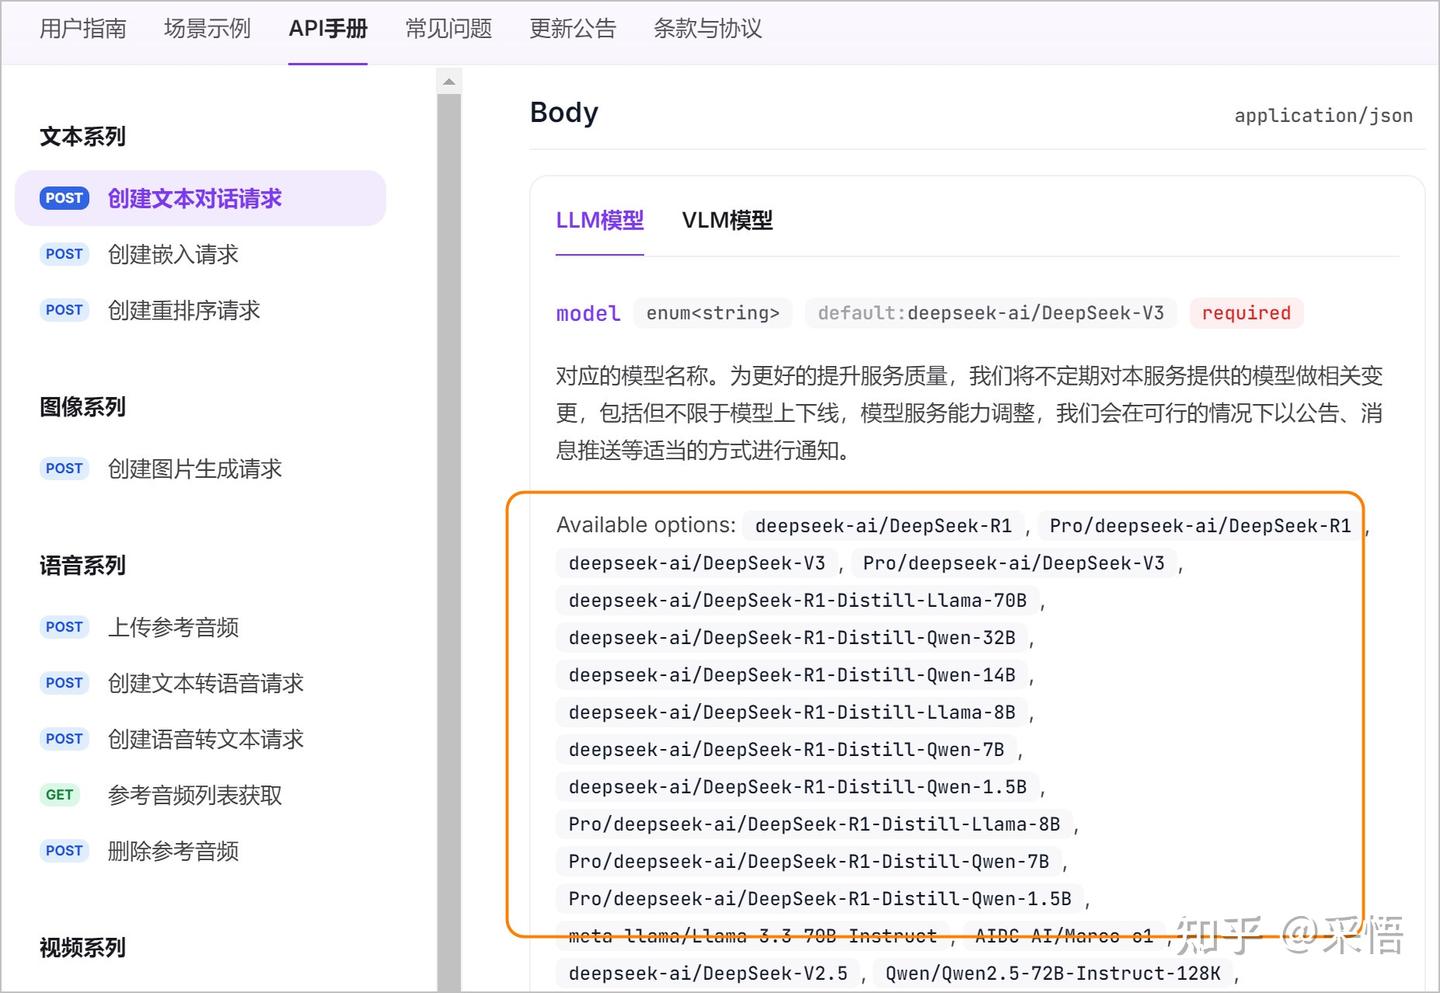This screenshot has height=993, width=1440.
Task: Click the POST badge next to 创建文本对话请求
Action: click(x=64, y=197)
